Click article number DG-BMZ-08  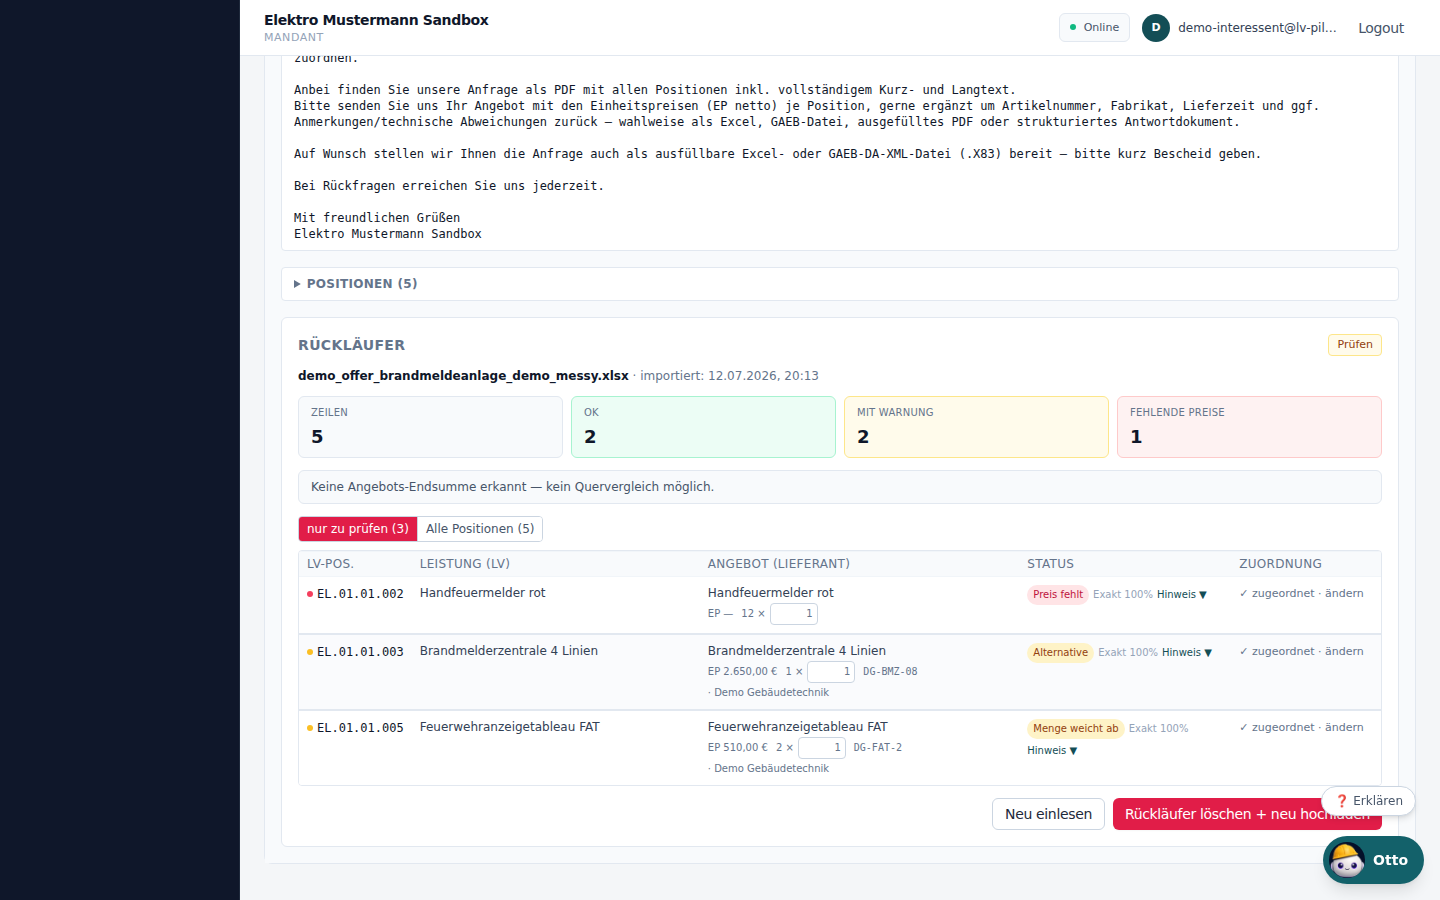coord(890,672)
